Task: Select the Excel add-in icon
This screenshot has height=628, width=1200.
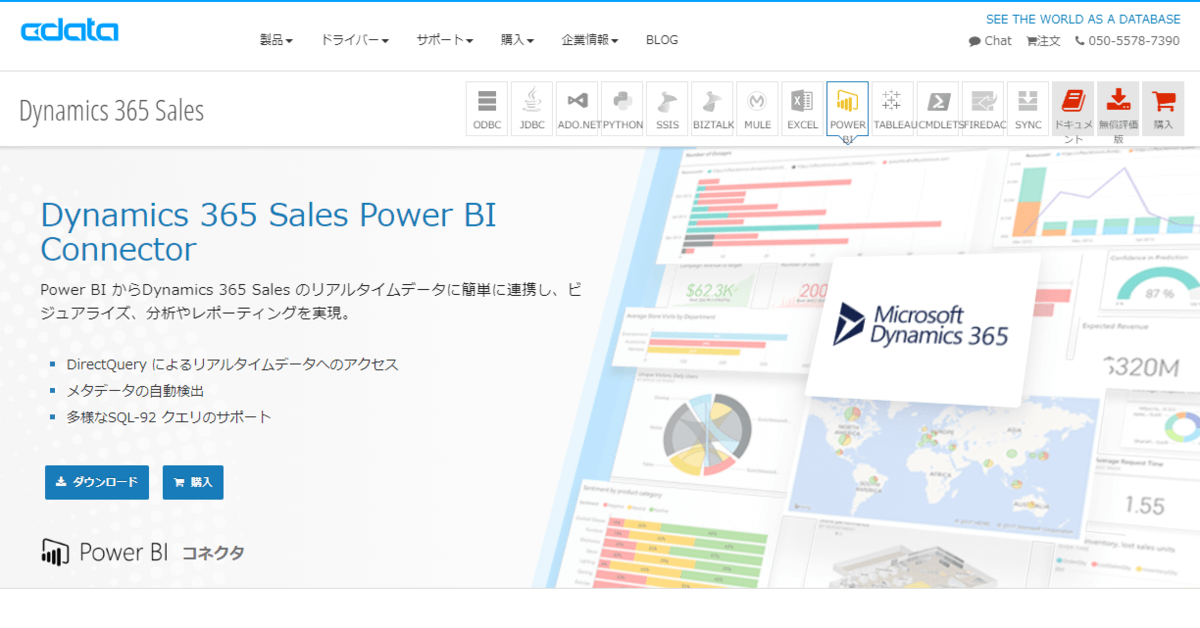Action: click(x=802, y=108)
